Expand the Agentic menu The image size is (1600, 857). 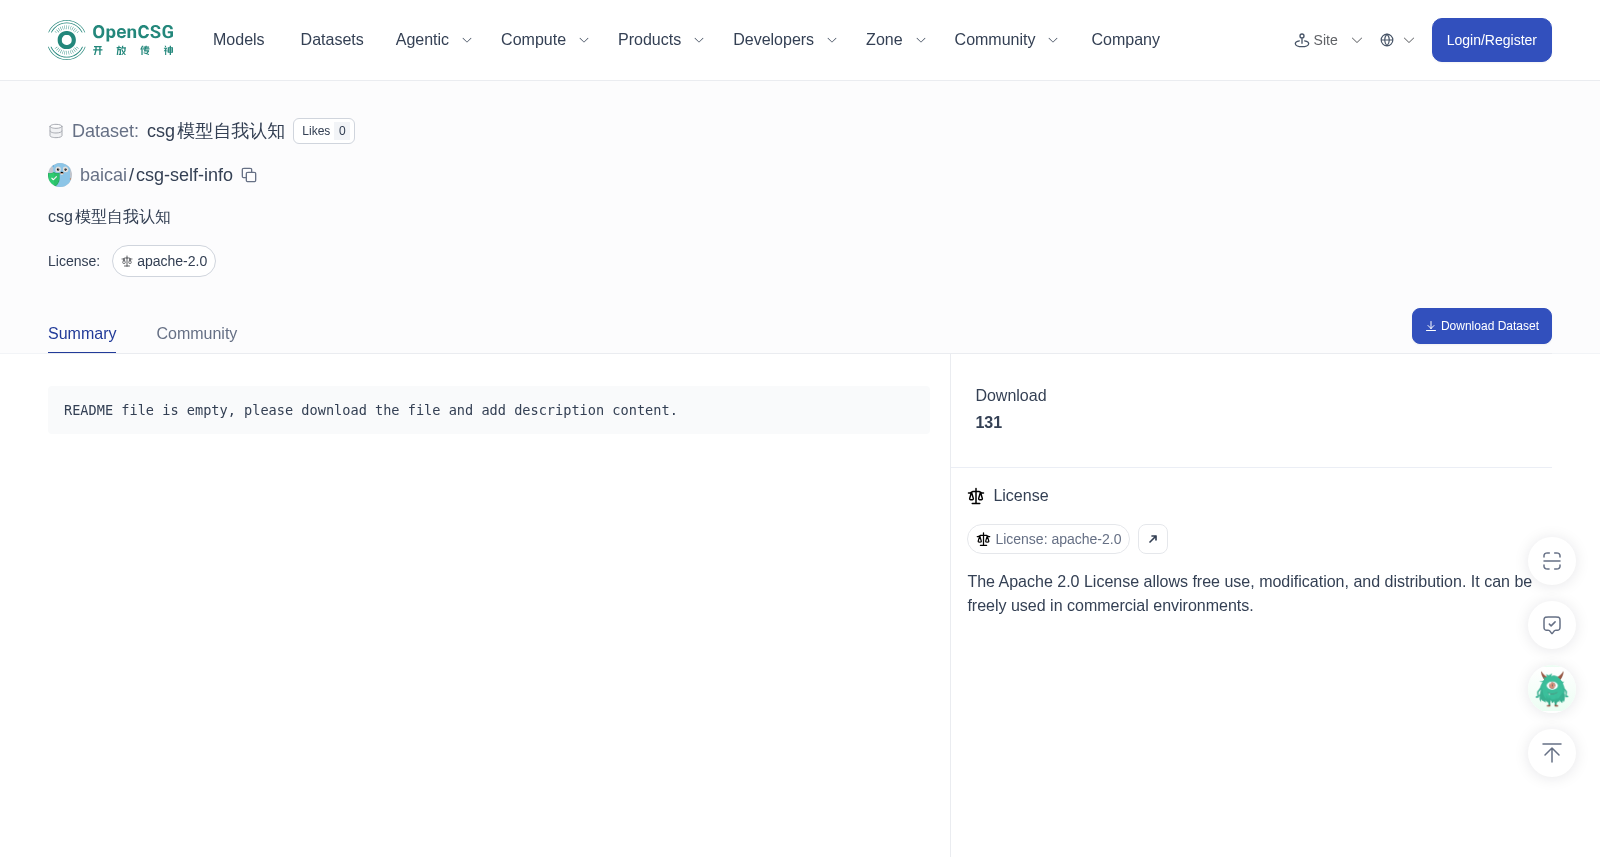coord(433,40)
